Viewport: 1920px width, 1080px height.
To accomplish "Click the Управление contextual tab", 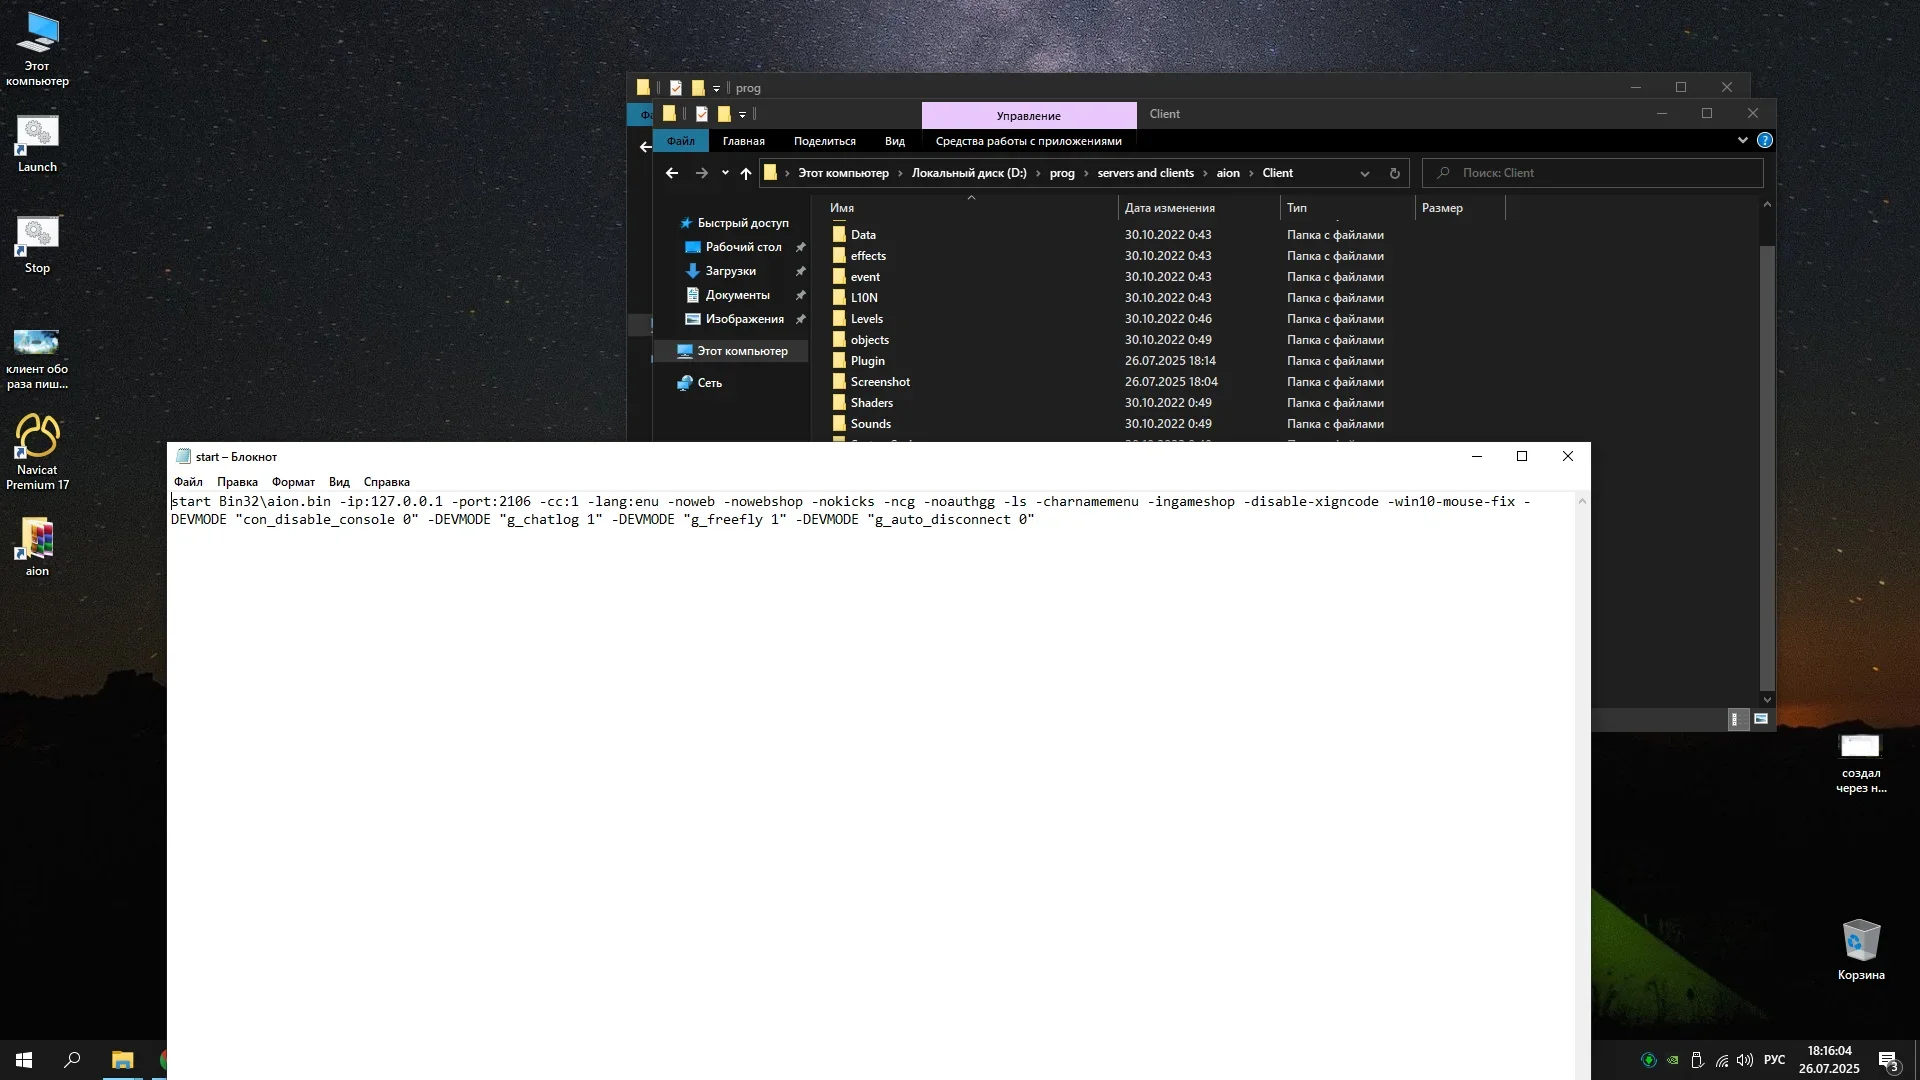I will point(1029,115).
